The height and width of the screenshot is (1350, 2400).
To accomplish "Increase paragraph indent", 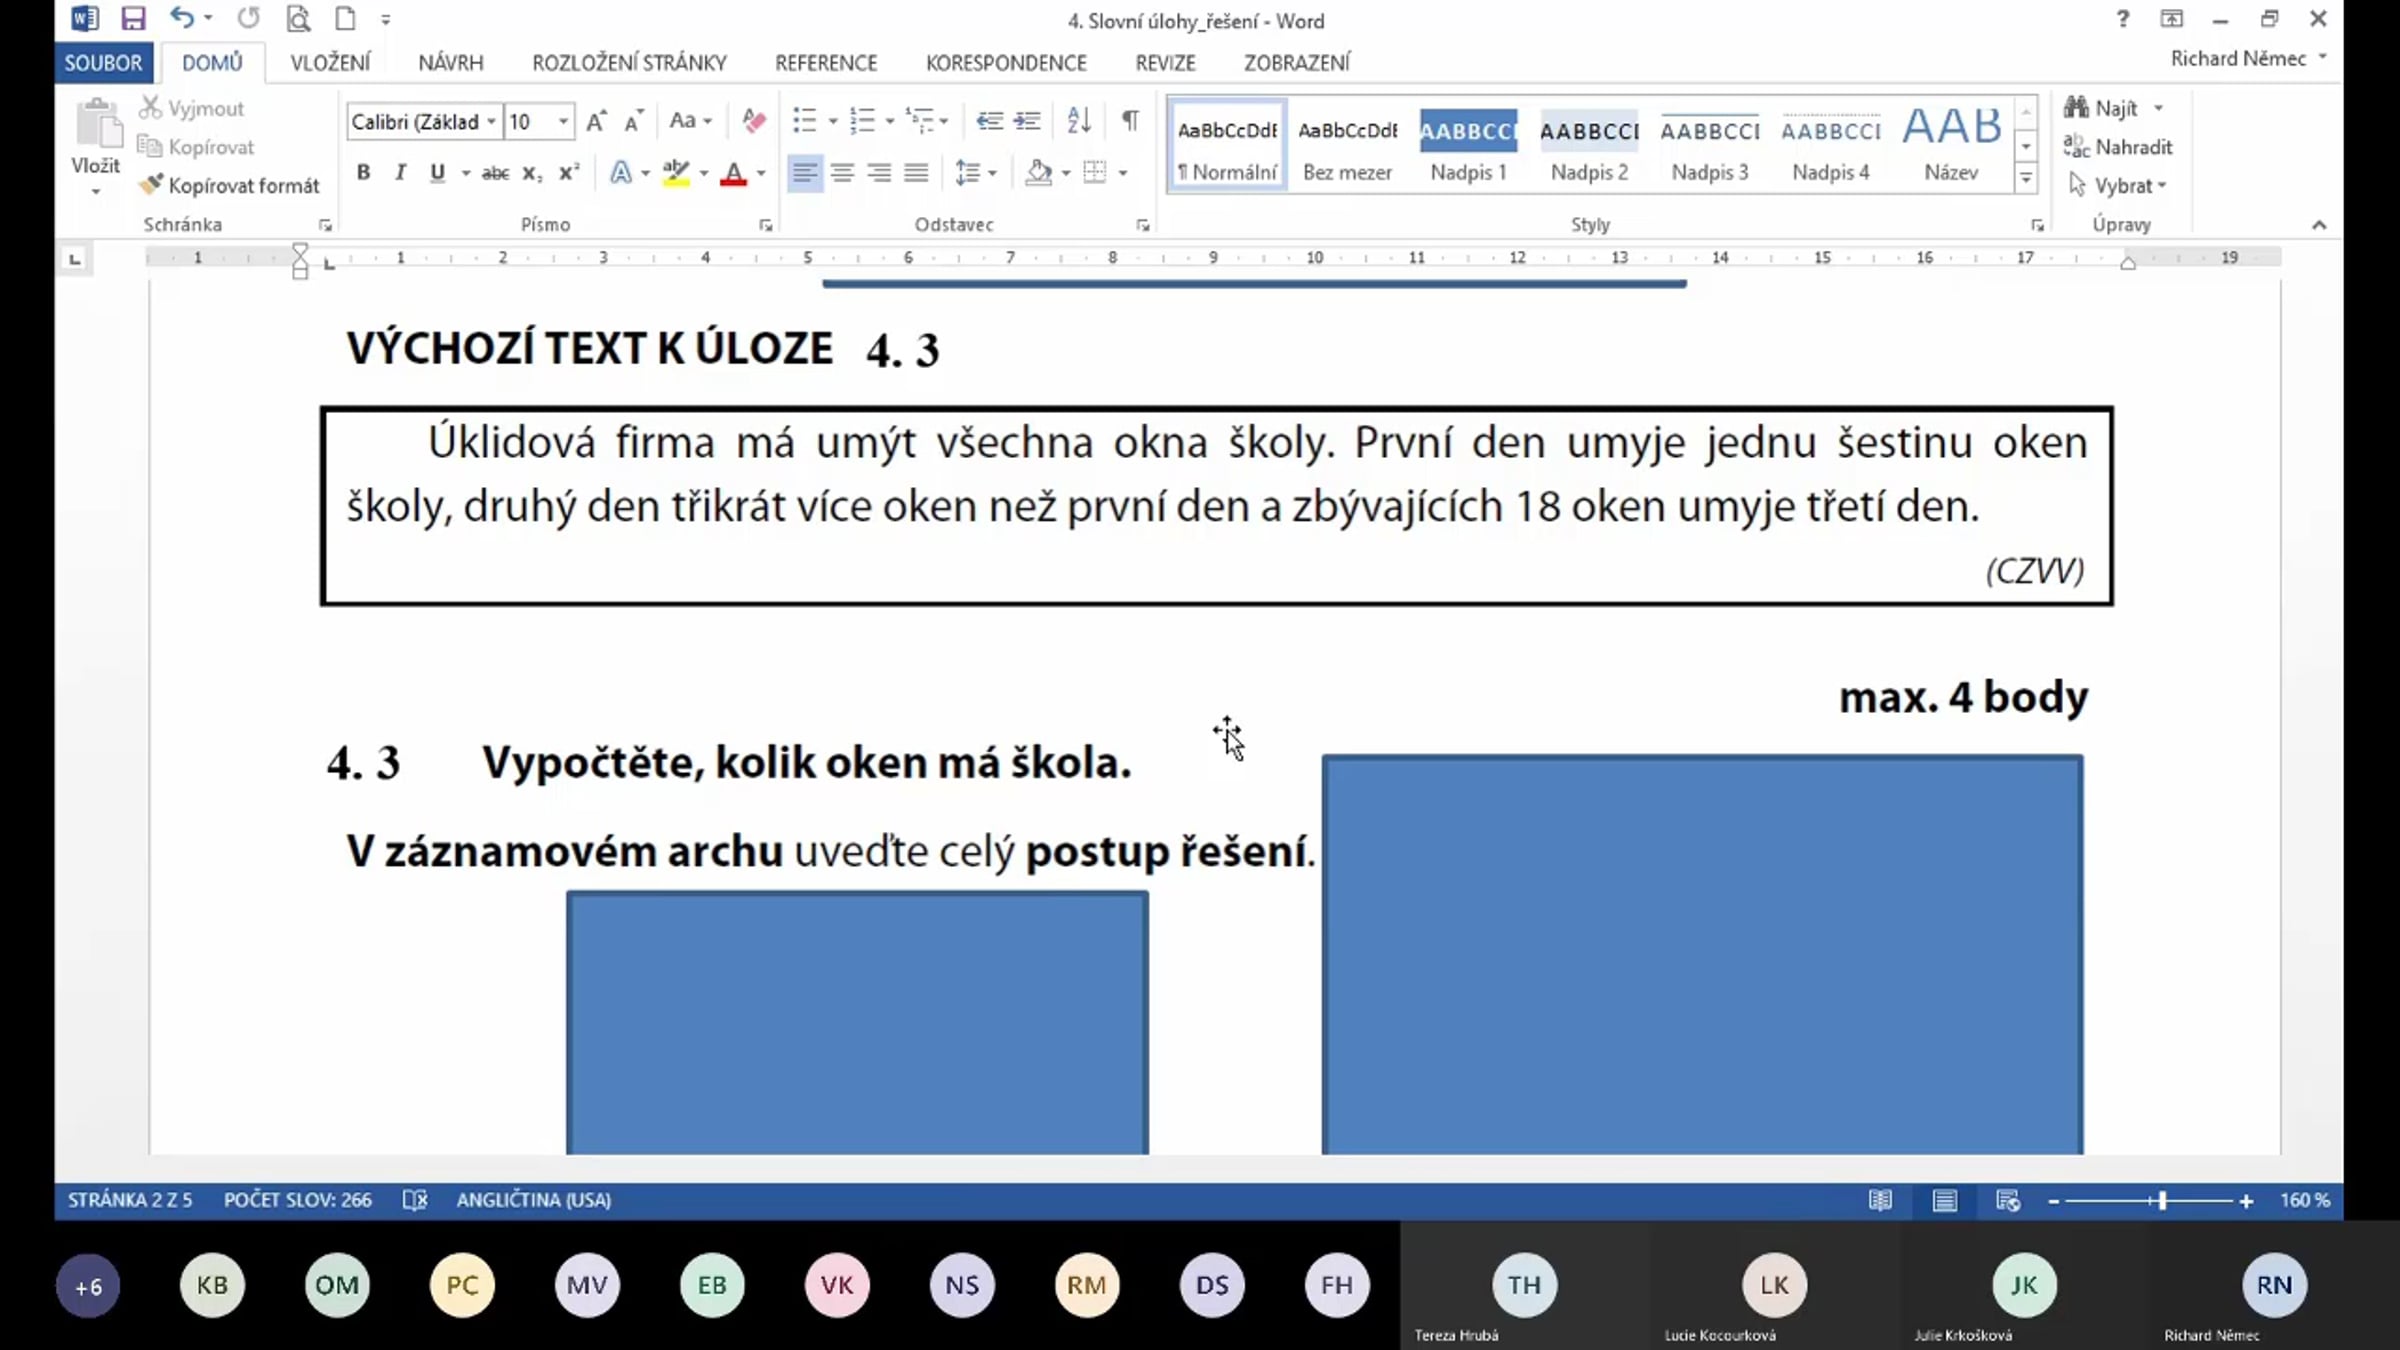I will (1027, 121).
